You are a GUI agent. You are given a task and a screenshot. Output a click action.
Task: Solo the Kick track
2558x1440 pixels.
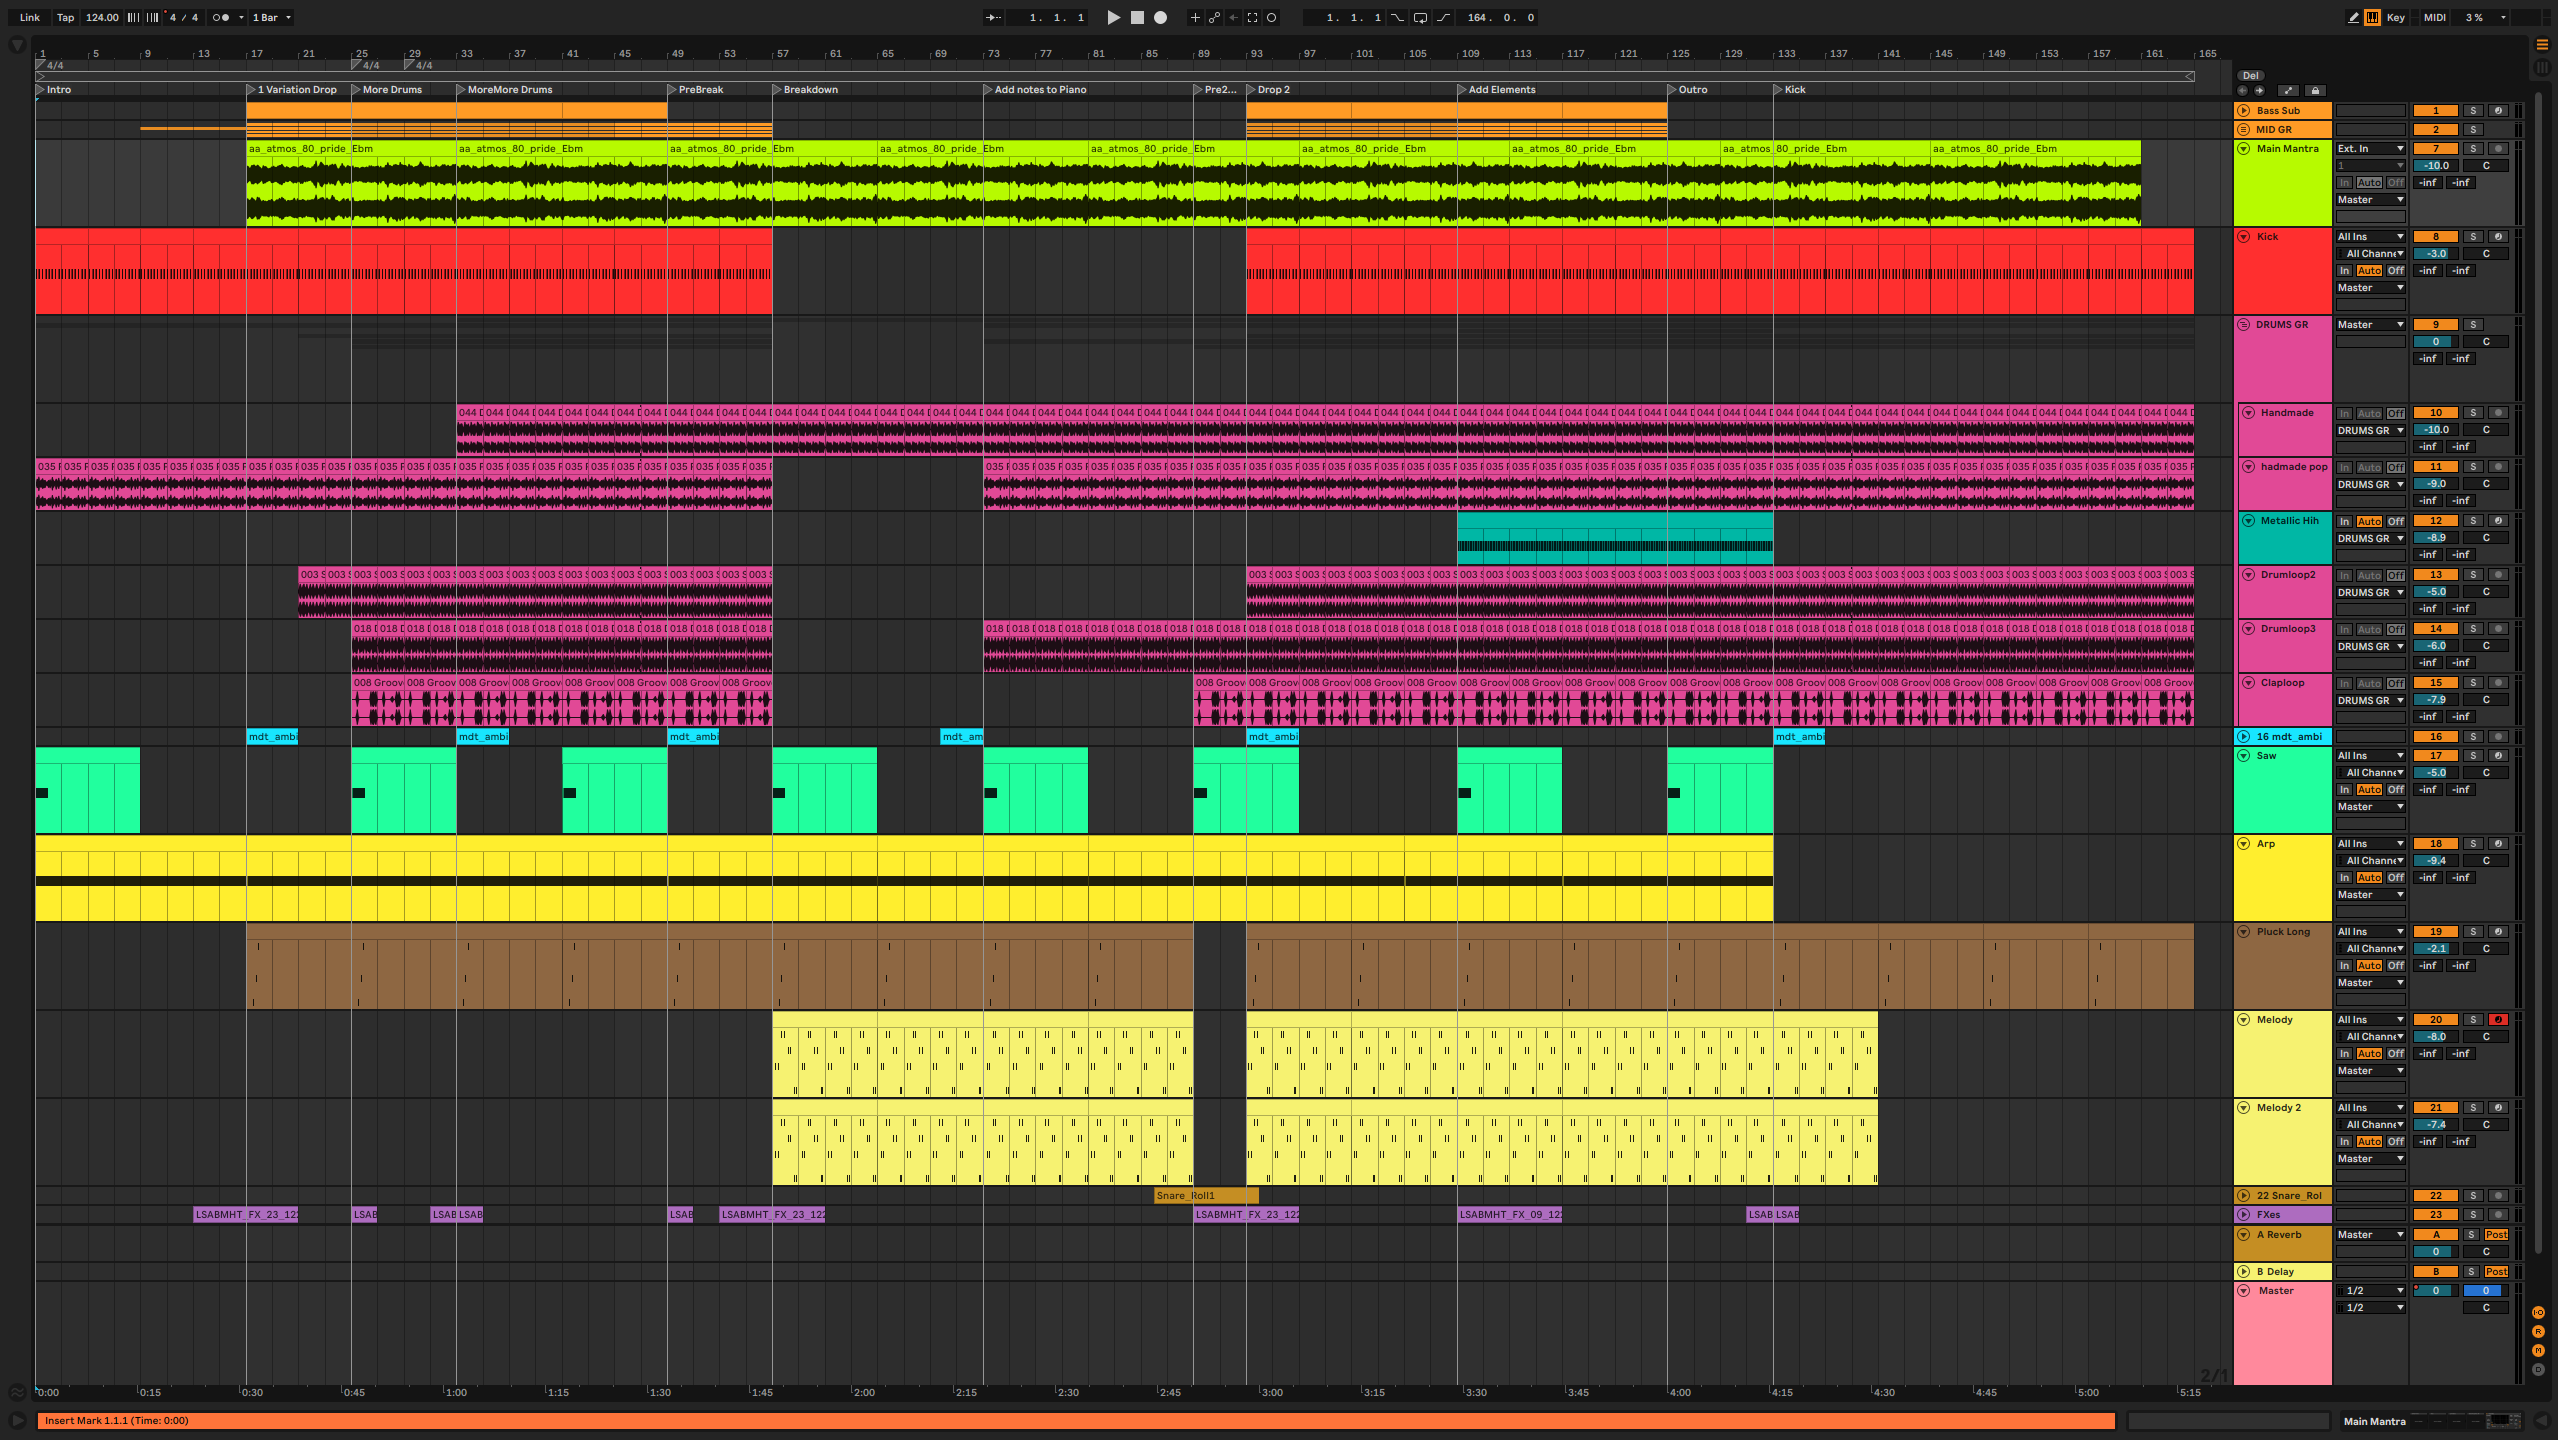click(x=2472, y=237)
